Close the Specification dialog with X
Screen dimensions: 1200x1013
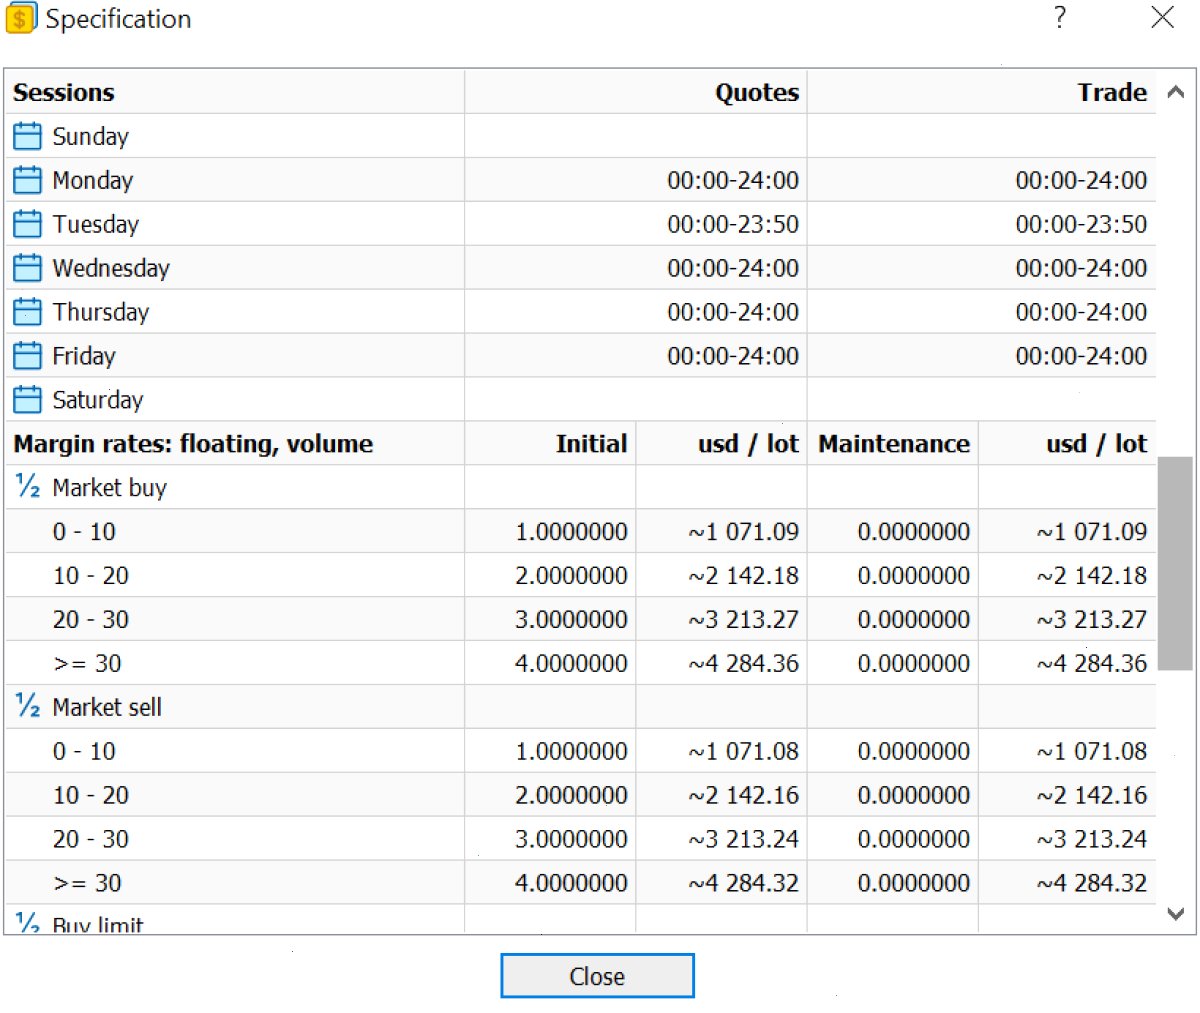[x=1162, y=18]
